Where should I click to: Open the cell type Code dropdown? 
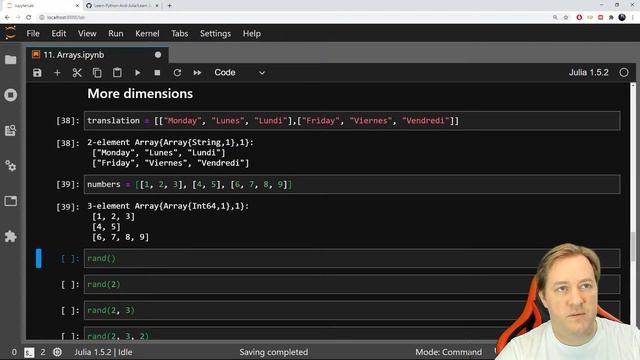click(240, 73)
